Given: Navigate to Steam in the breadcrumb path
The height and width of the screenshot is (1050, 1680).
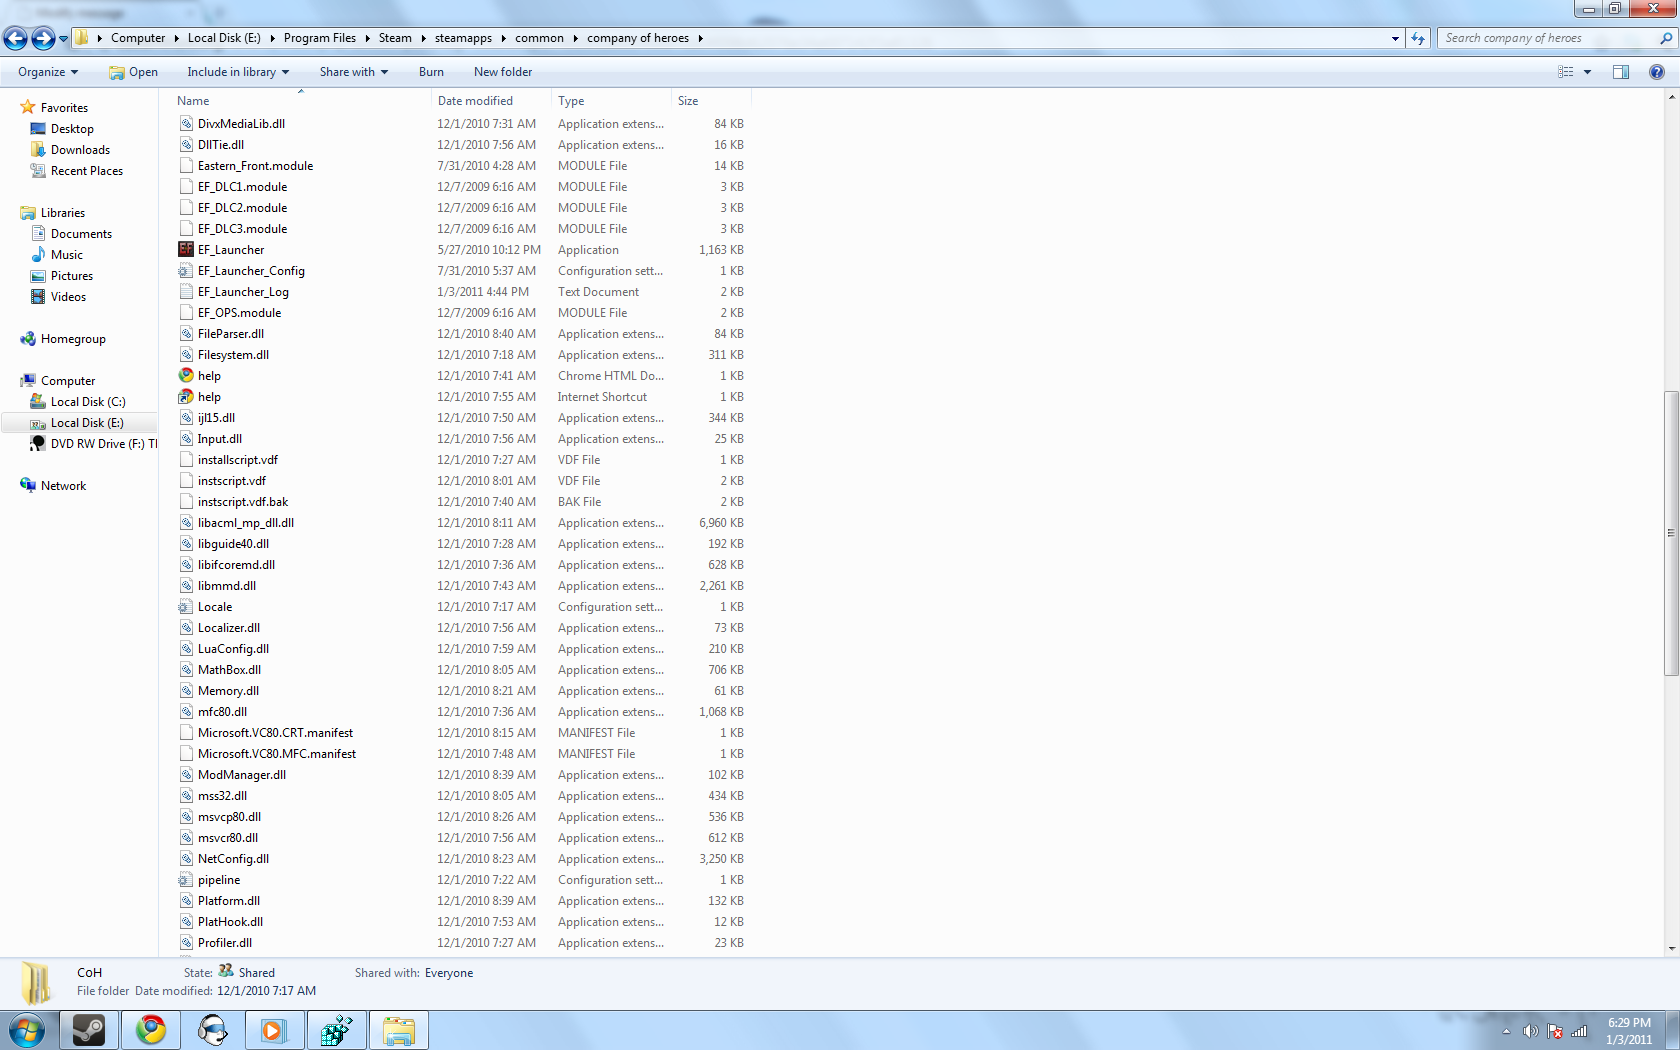Looking at the screenshot, I should pyautogui.click(x=395, y=38).
